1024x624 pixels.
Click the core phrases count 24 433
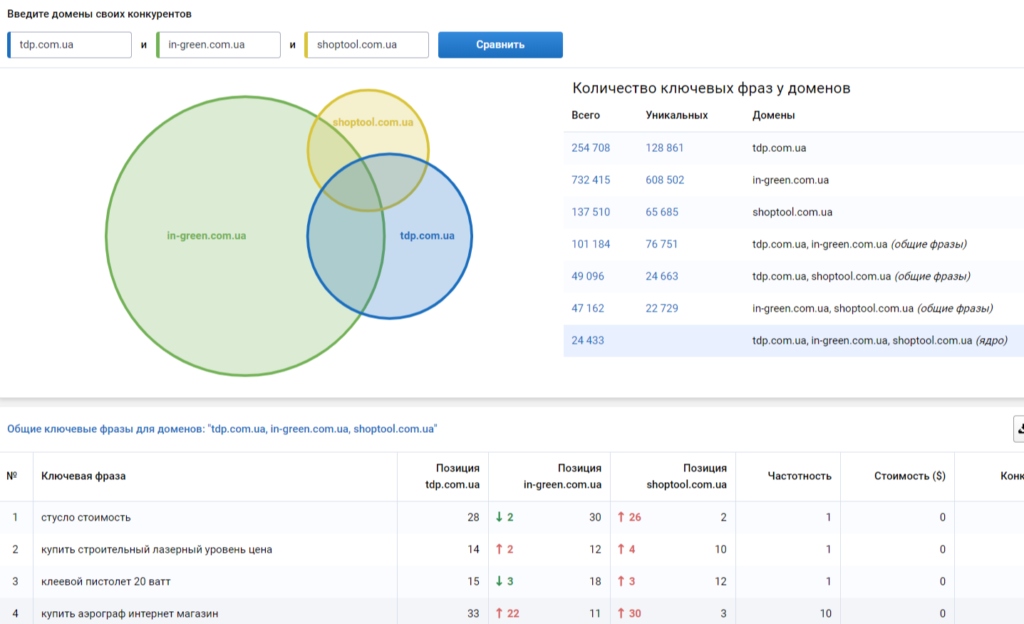[590, 341]
